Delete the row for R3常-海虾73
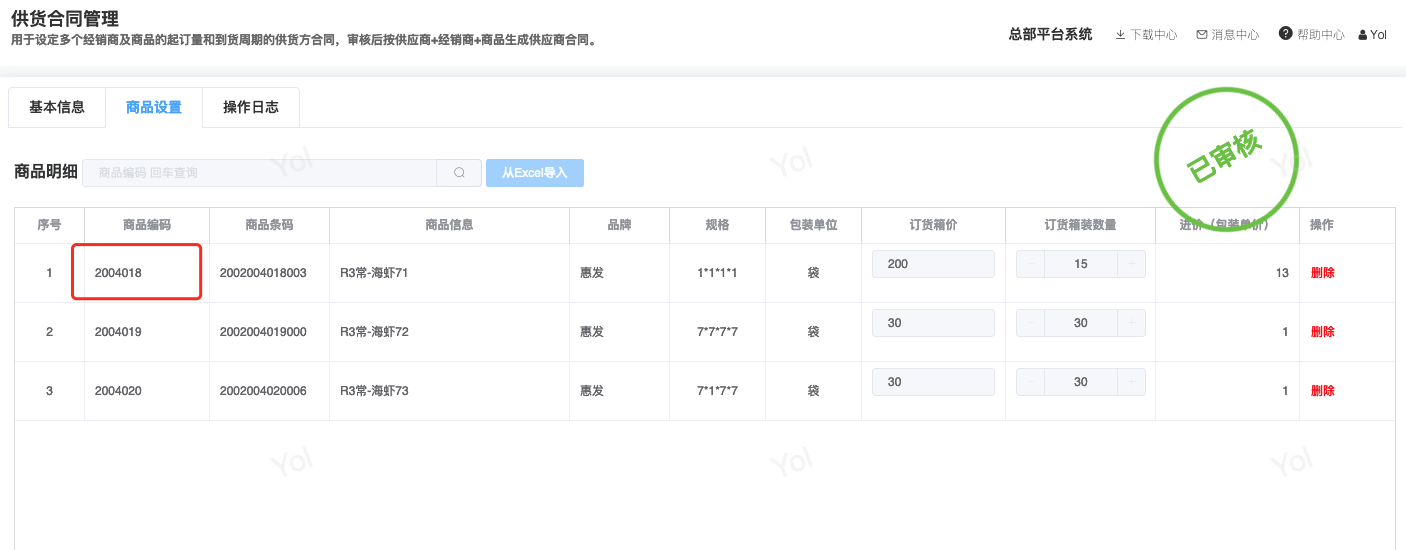 coord(1322,391)
